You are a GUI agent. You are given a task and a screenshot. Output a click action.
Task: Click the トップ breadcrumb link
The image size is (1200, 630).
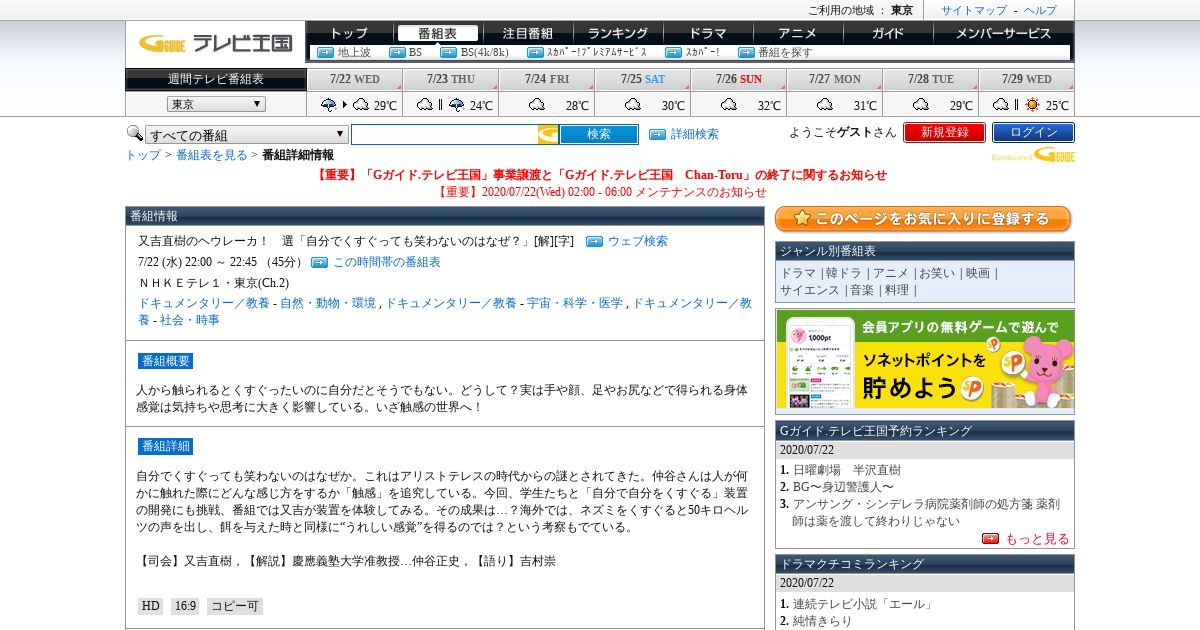point(143,155)
